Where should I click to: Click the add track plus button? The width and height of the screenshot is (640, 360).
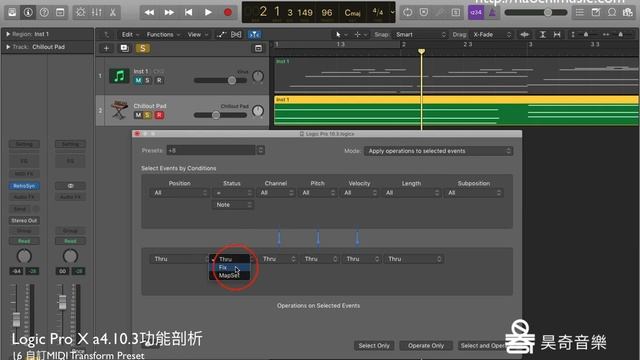click(106, 49)
